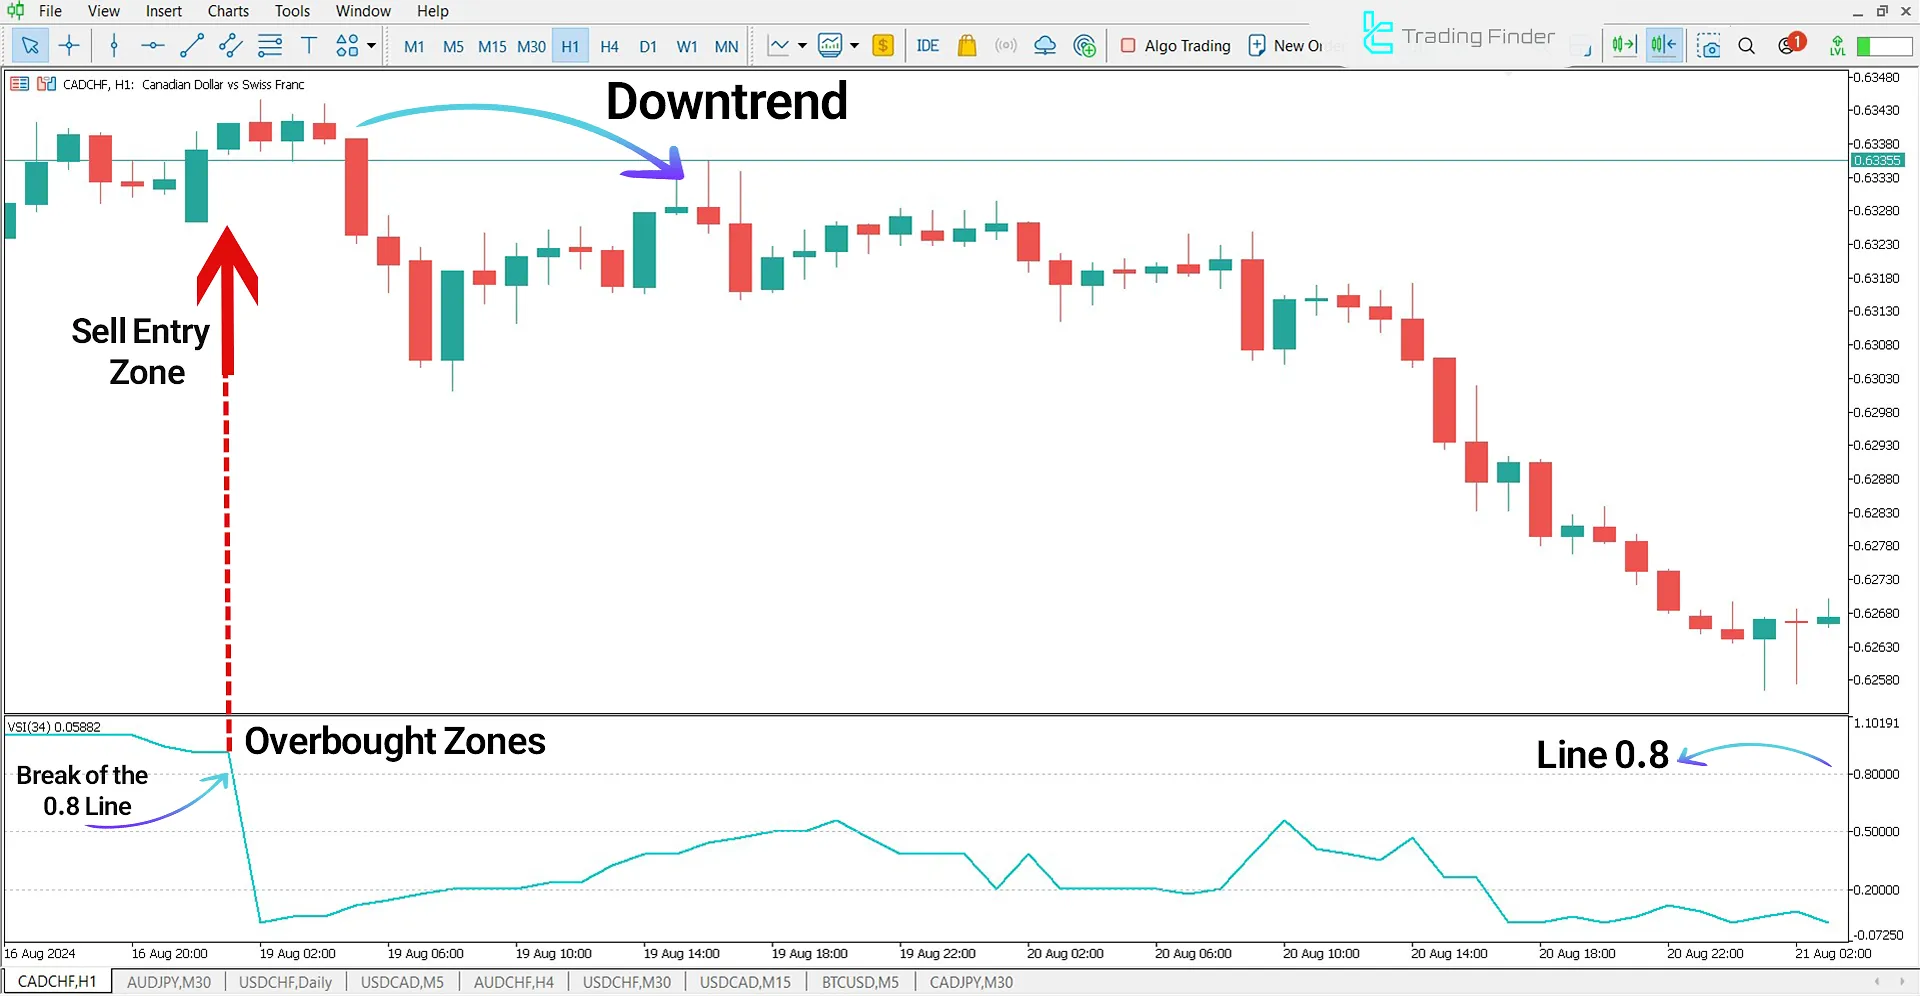Toggle the chart shift from right edge

coord(1662,45)
